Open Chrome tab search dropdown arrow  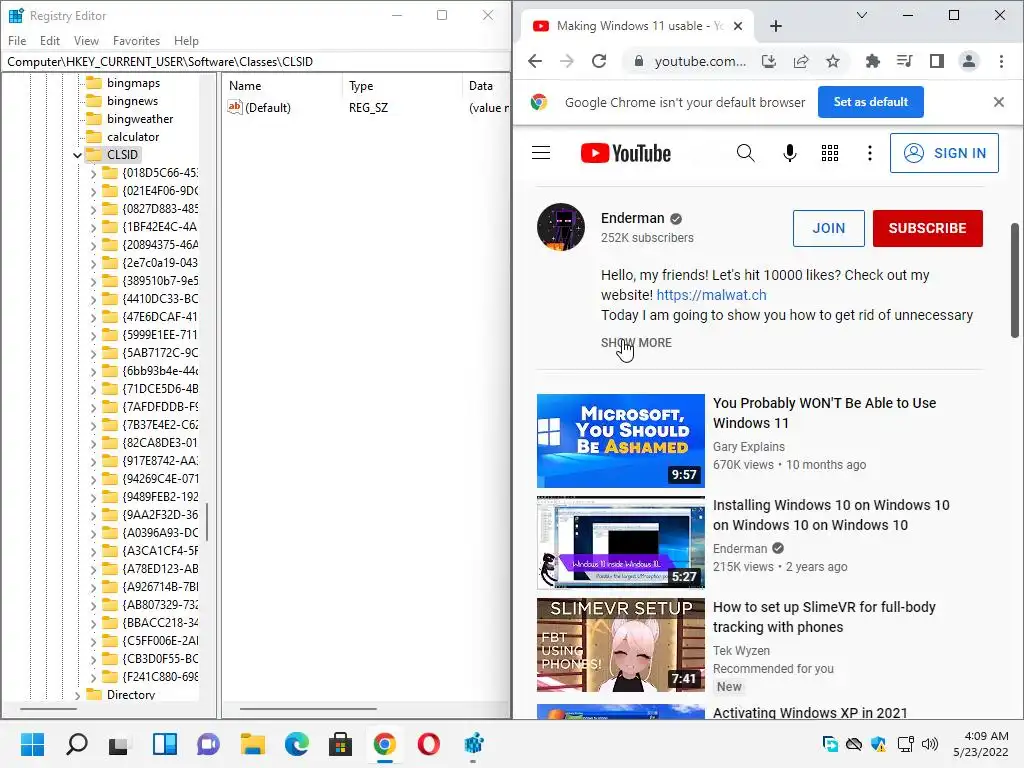[861, 15]
